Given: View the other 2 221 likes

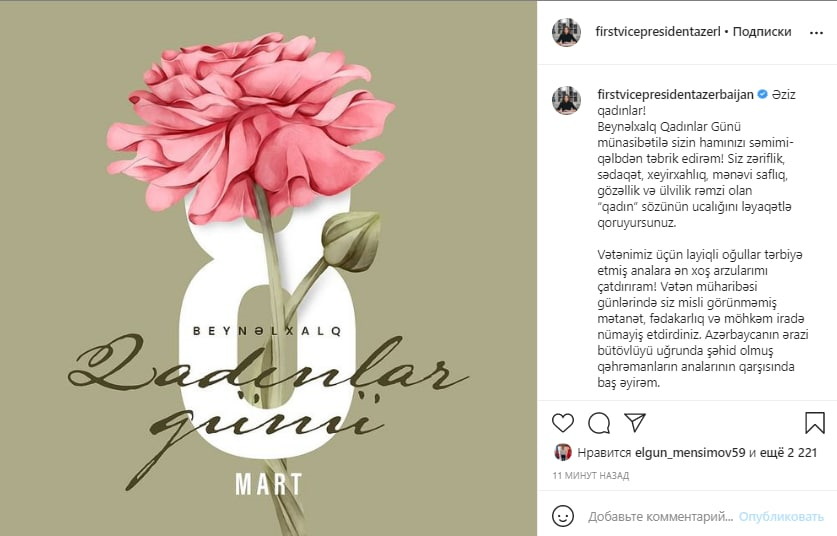Looking at the screenshot, I should pyautogui.click(x=788, y=453).
